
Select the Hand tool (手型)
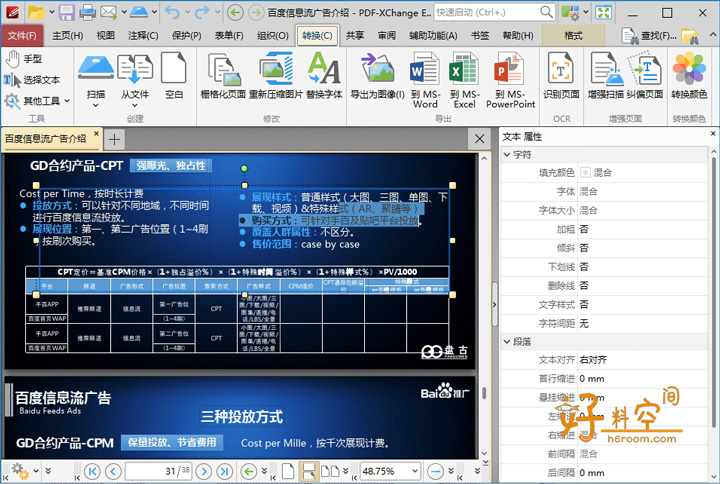pyautogui.click(x=24, y=59)
